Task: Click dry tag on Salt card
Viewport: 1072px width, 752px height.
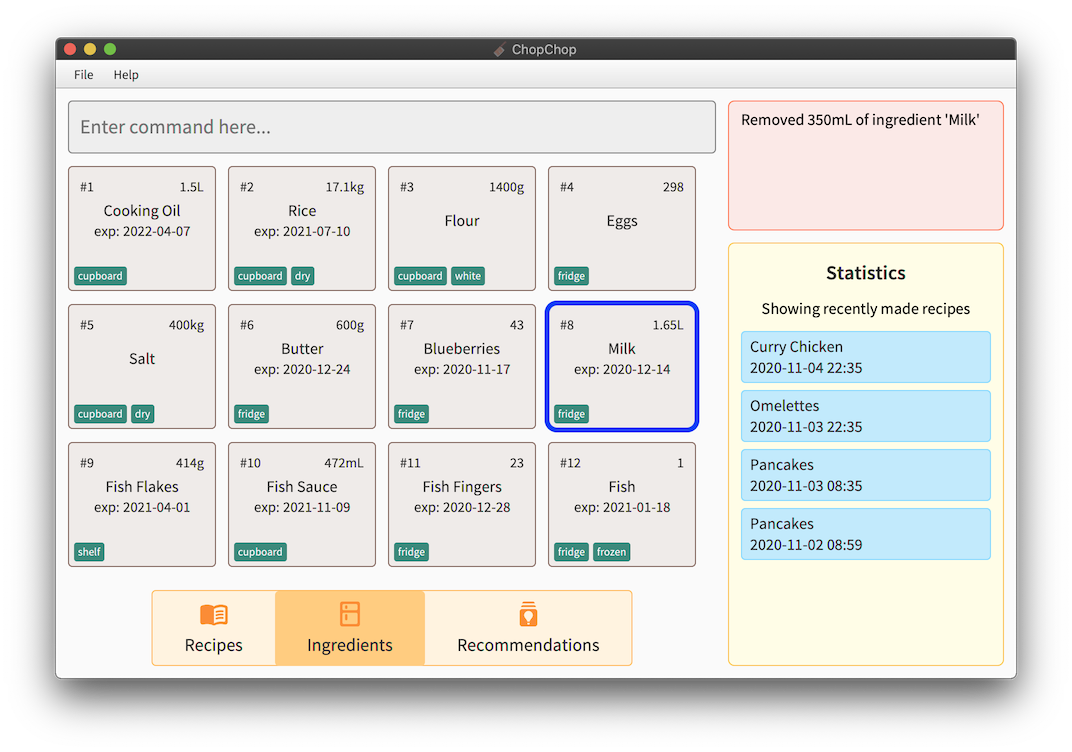Action: [142, 414]
